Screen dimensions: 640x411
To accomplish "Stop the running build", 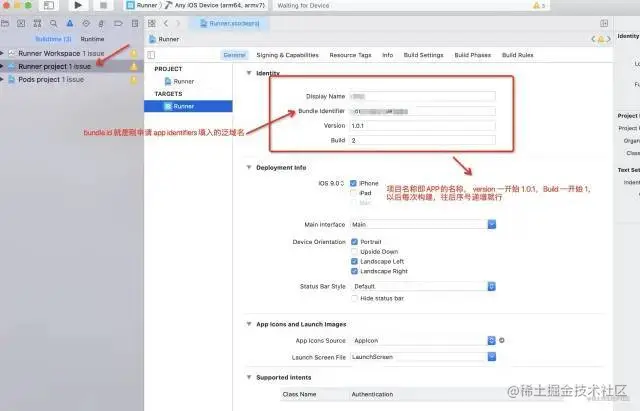I will pos(103,5).
